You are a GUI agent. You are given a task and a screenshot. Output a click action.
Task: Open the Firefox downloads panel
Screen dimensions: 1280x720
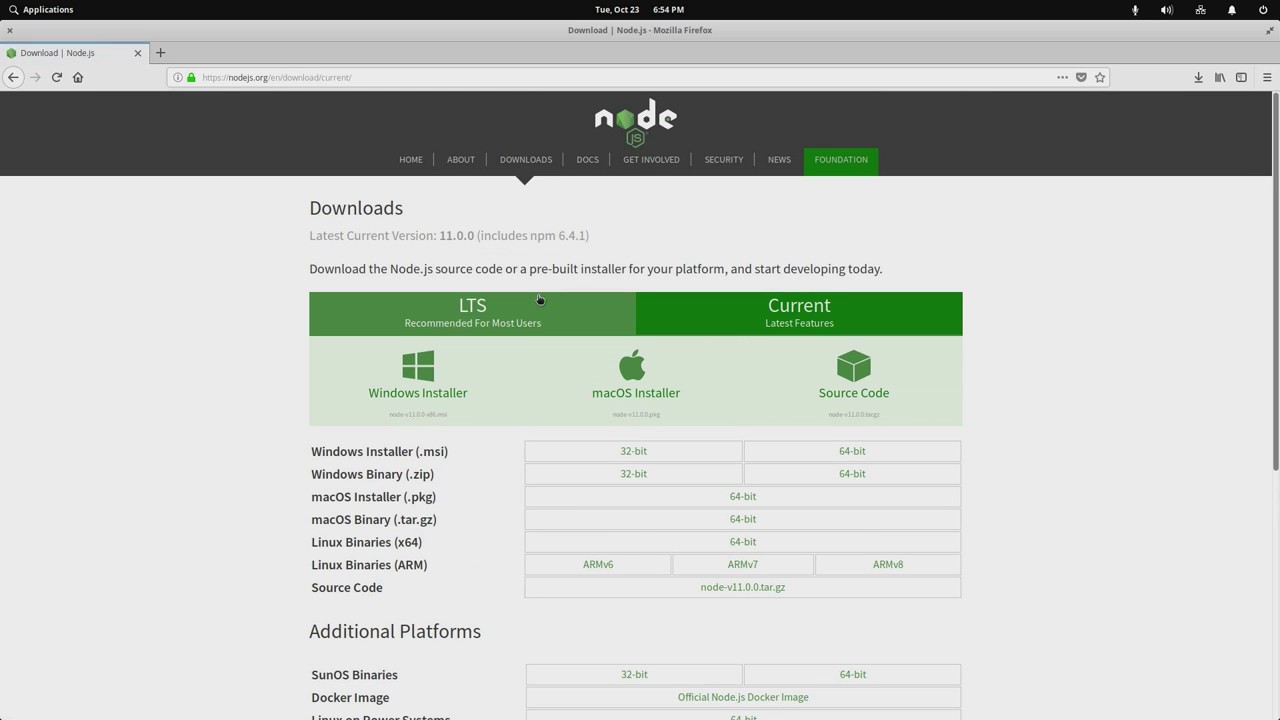(x=1198, y=77)
